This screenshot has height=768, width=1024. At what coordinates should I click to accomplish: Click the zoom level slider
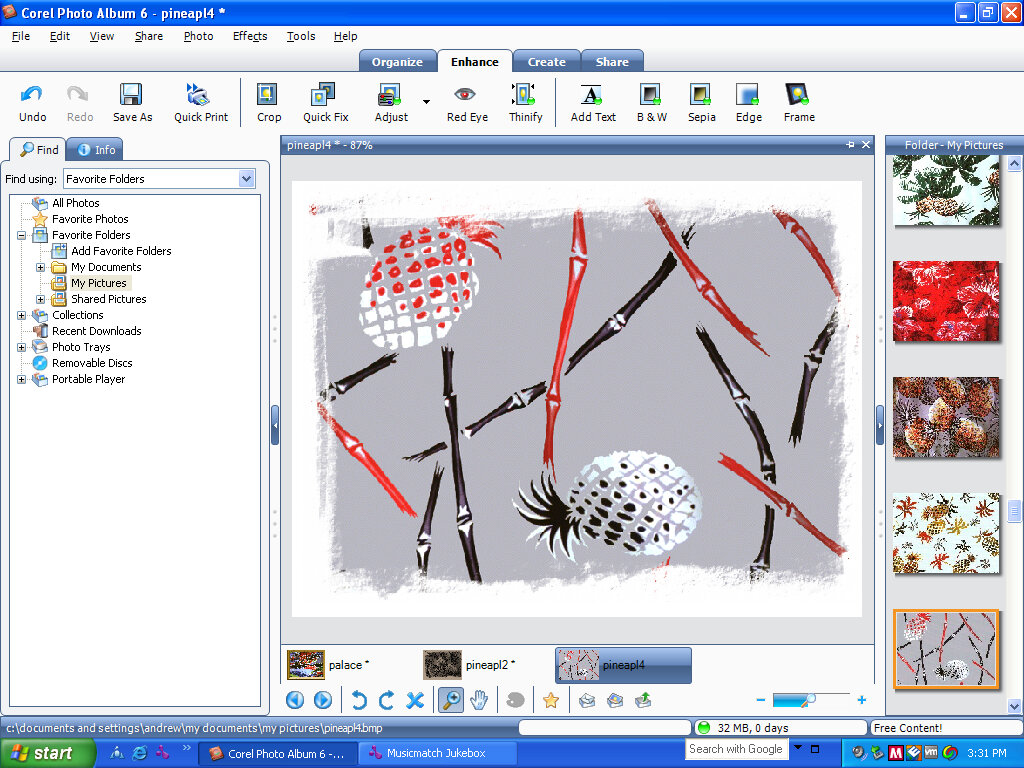point(810,700)
